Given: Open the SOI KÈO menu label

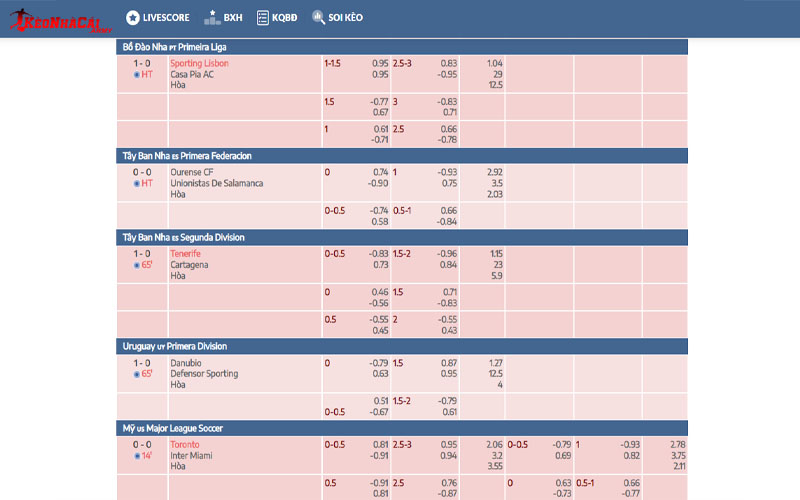Looking at the screenshot, I should click(345, 18).
